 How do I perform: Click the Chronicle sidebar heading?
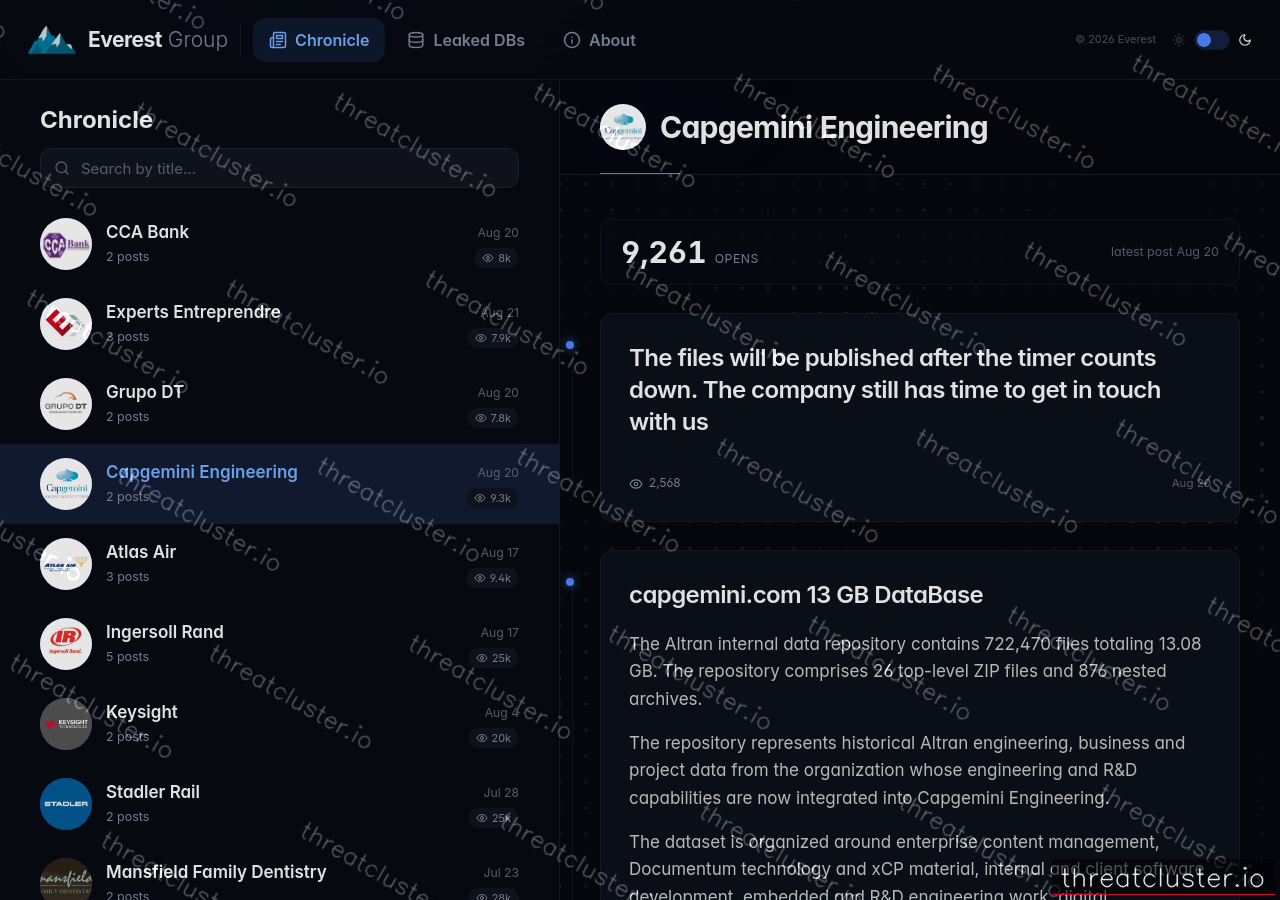tap(97, 120)
